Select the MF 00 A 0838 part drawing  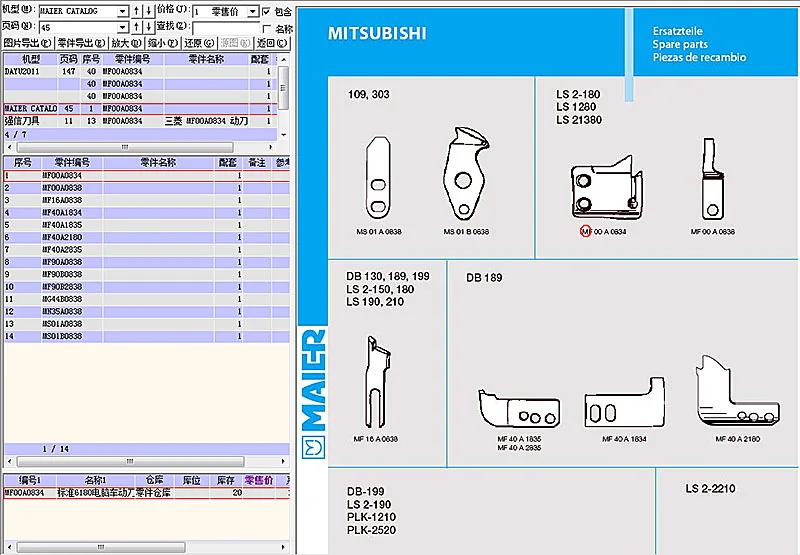pos(713,179)
